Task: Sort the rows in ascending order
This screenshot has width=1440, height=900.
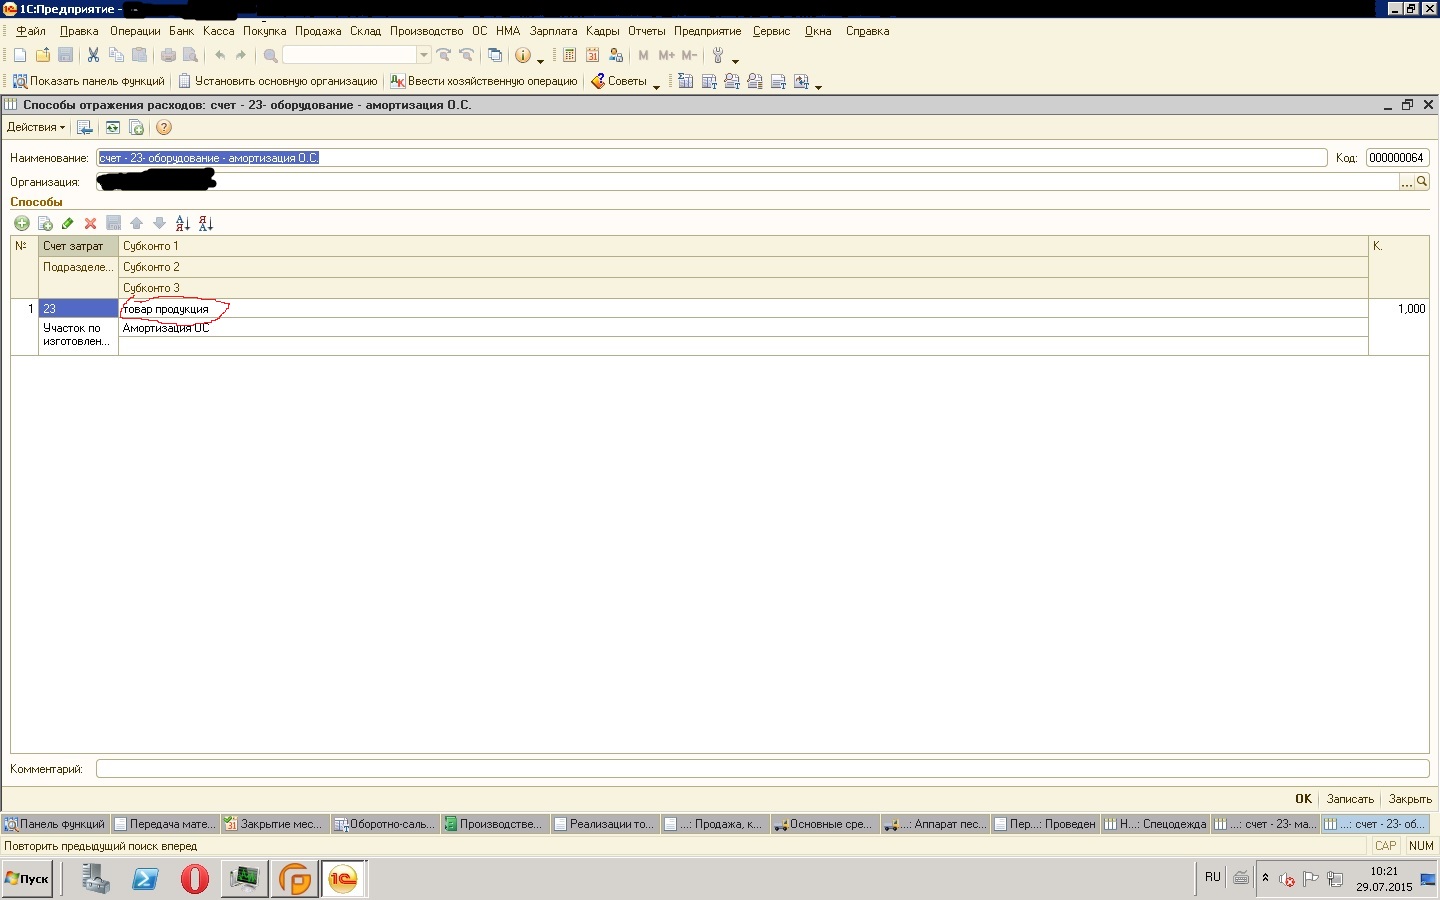Action: point(182,223)
